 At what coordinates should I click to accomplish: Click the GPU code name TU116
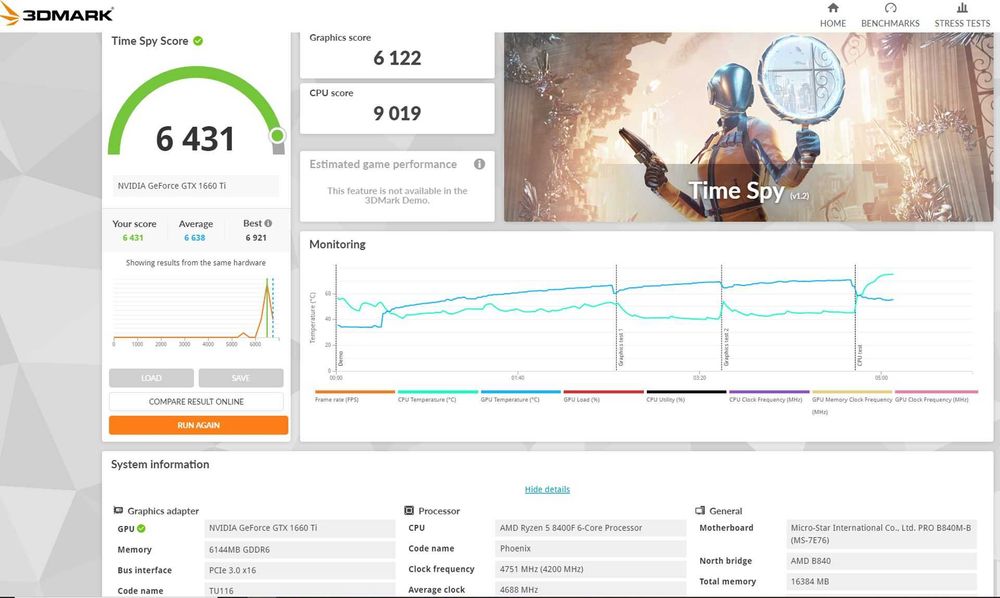(300, 590)
